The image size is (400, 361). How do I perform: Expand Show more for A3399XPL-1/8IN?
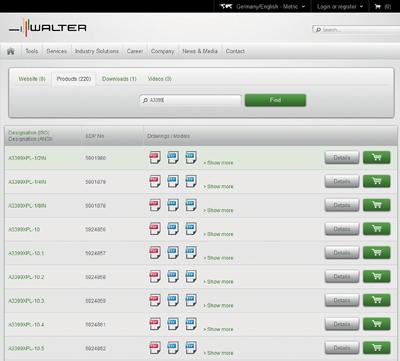219,210
